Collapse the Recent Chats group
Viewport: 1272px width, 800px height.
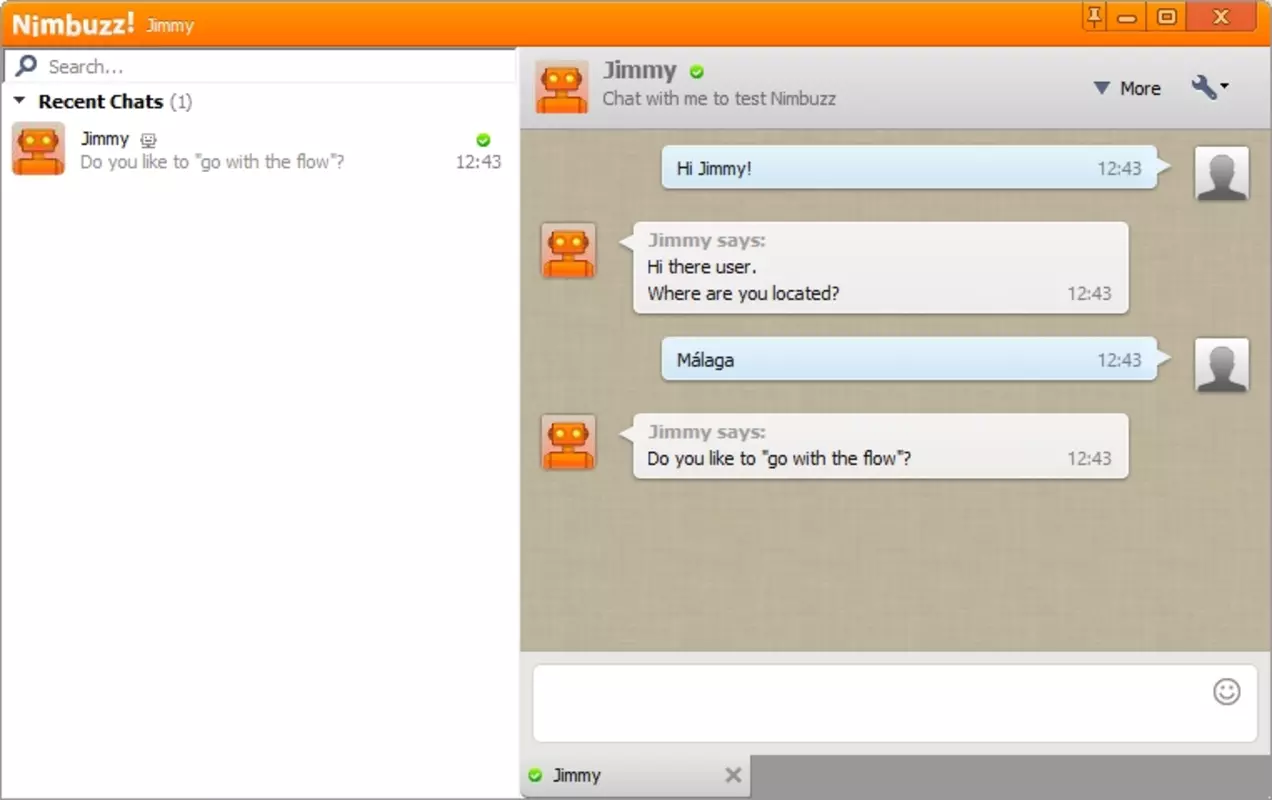coord(19,101)
